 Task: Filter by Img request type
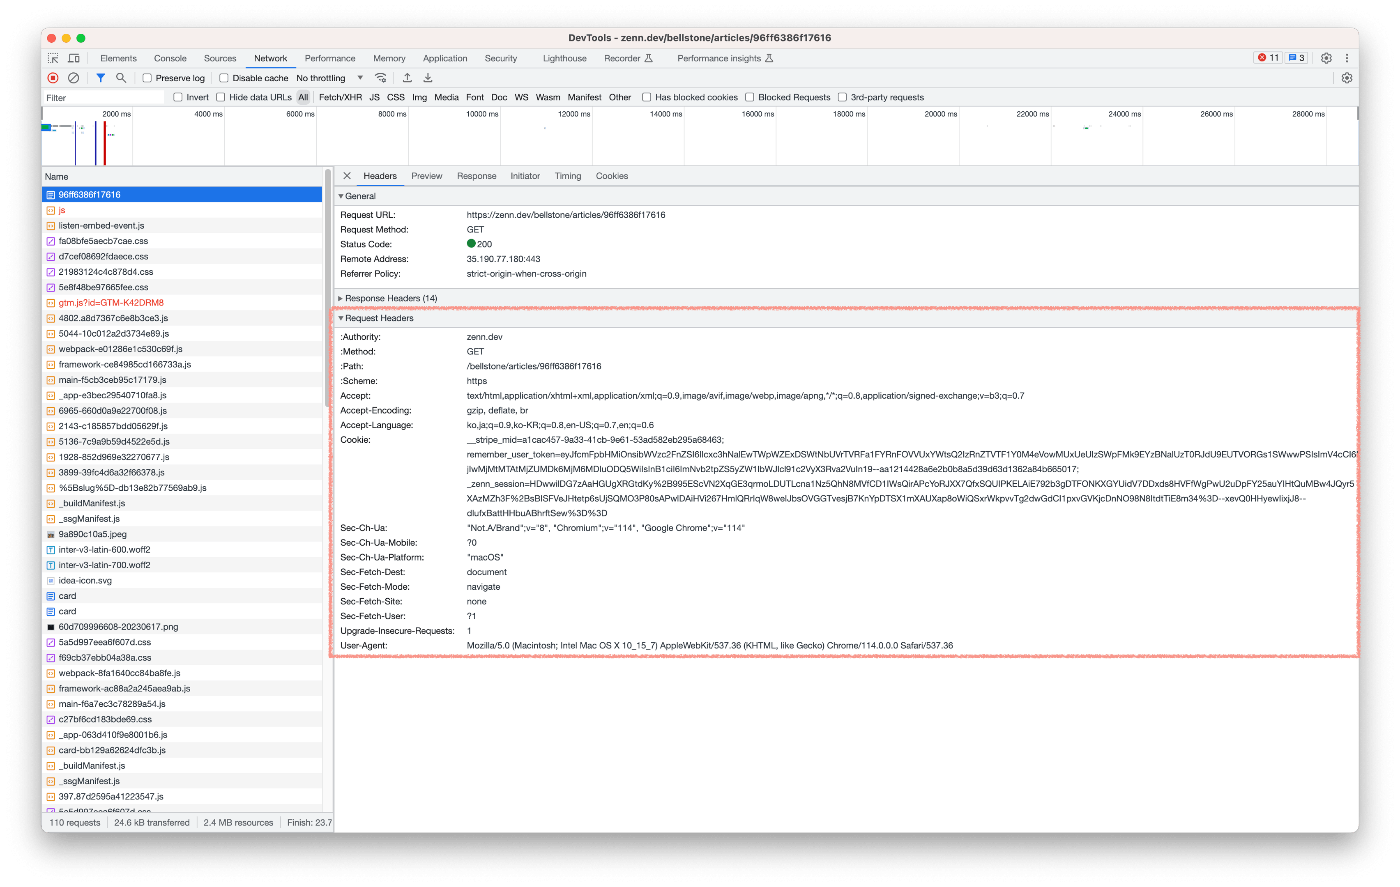click(420, 97)
